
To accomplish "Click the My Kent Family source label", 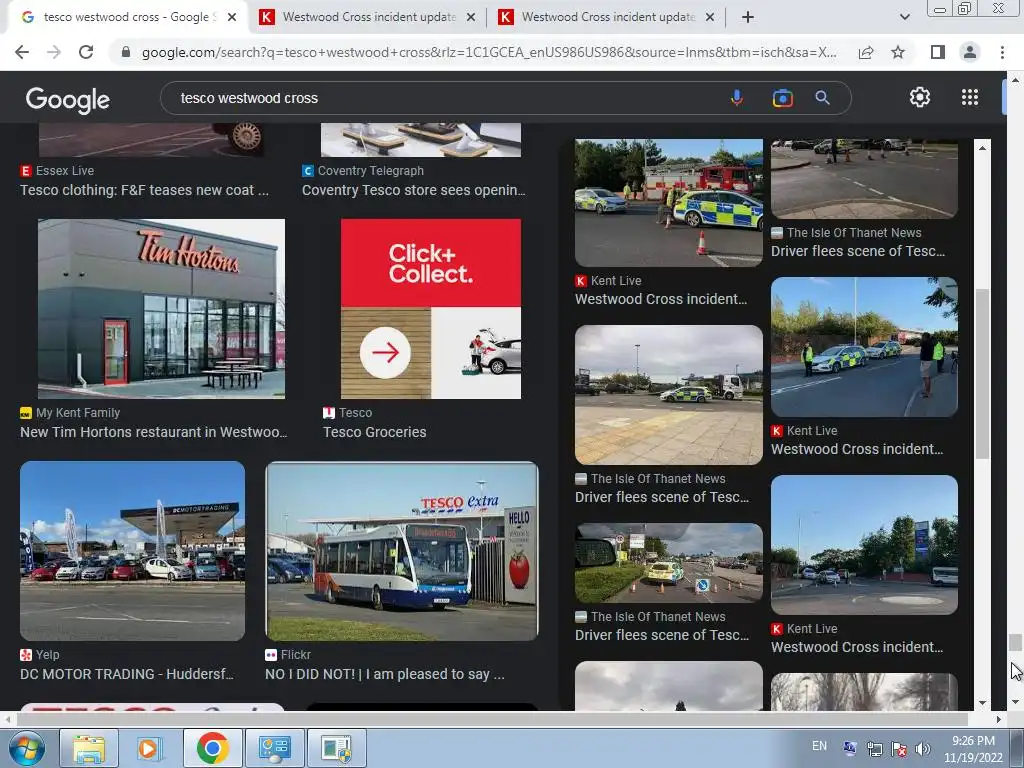I will [78, 413].
